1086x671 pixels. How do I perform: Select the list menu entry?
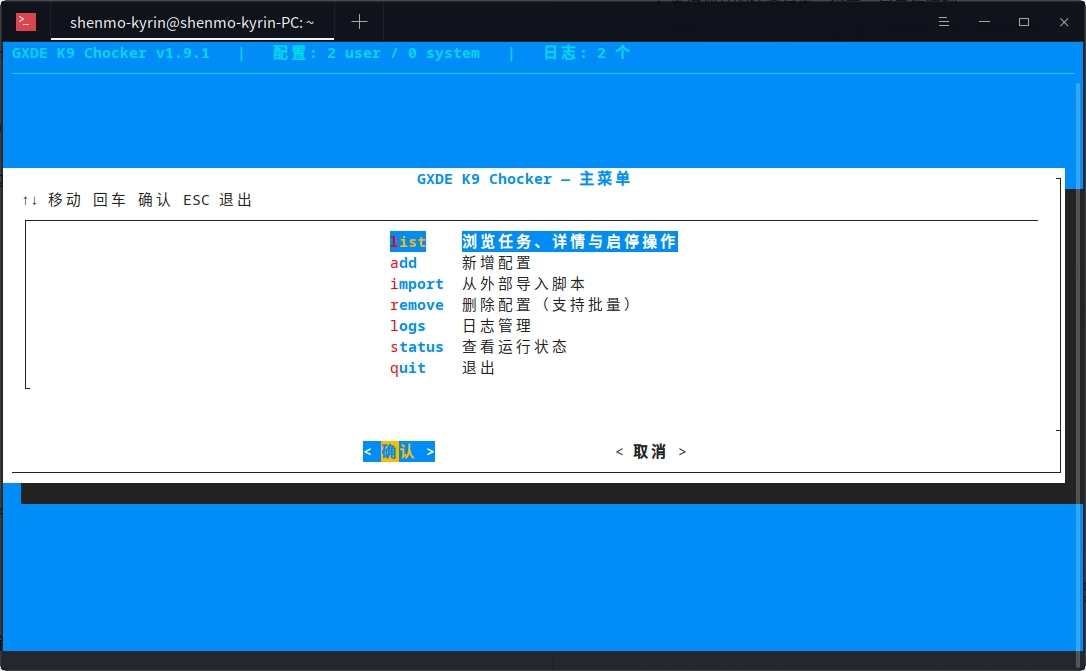pos(408,242)
